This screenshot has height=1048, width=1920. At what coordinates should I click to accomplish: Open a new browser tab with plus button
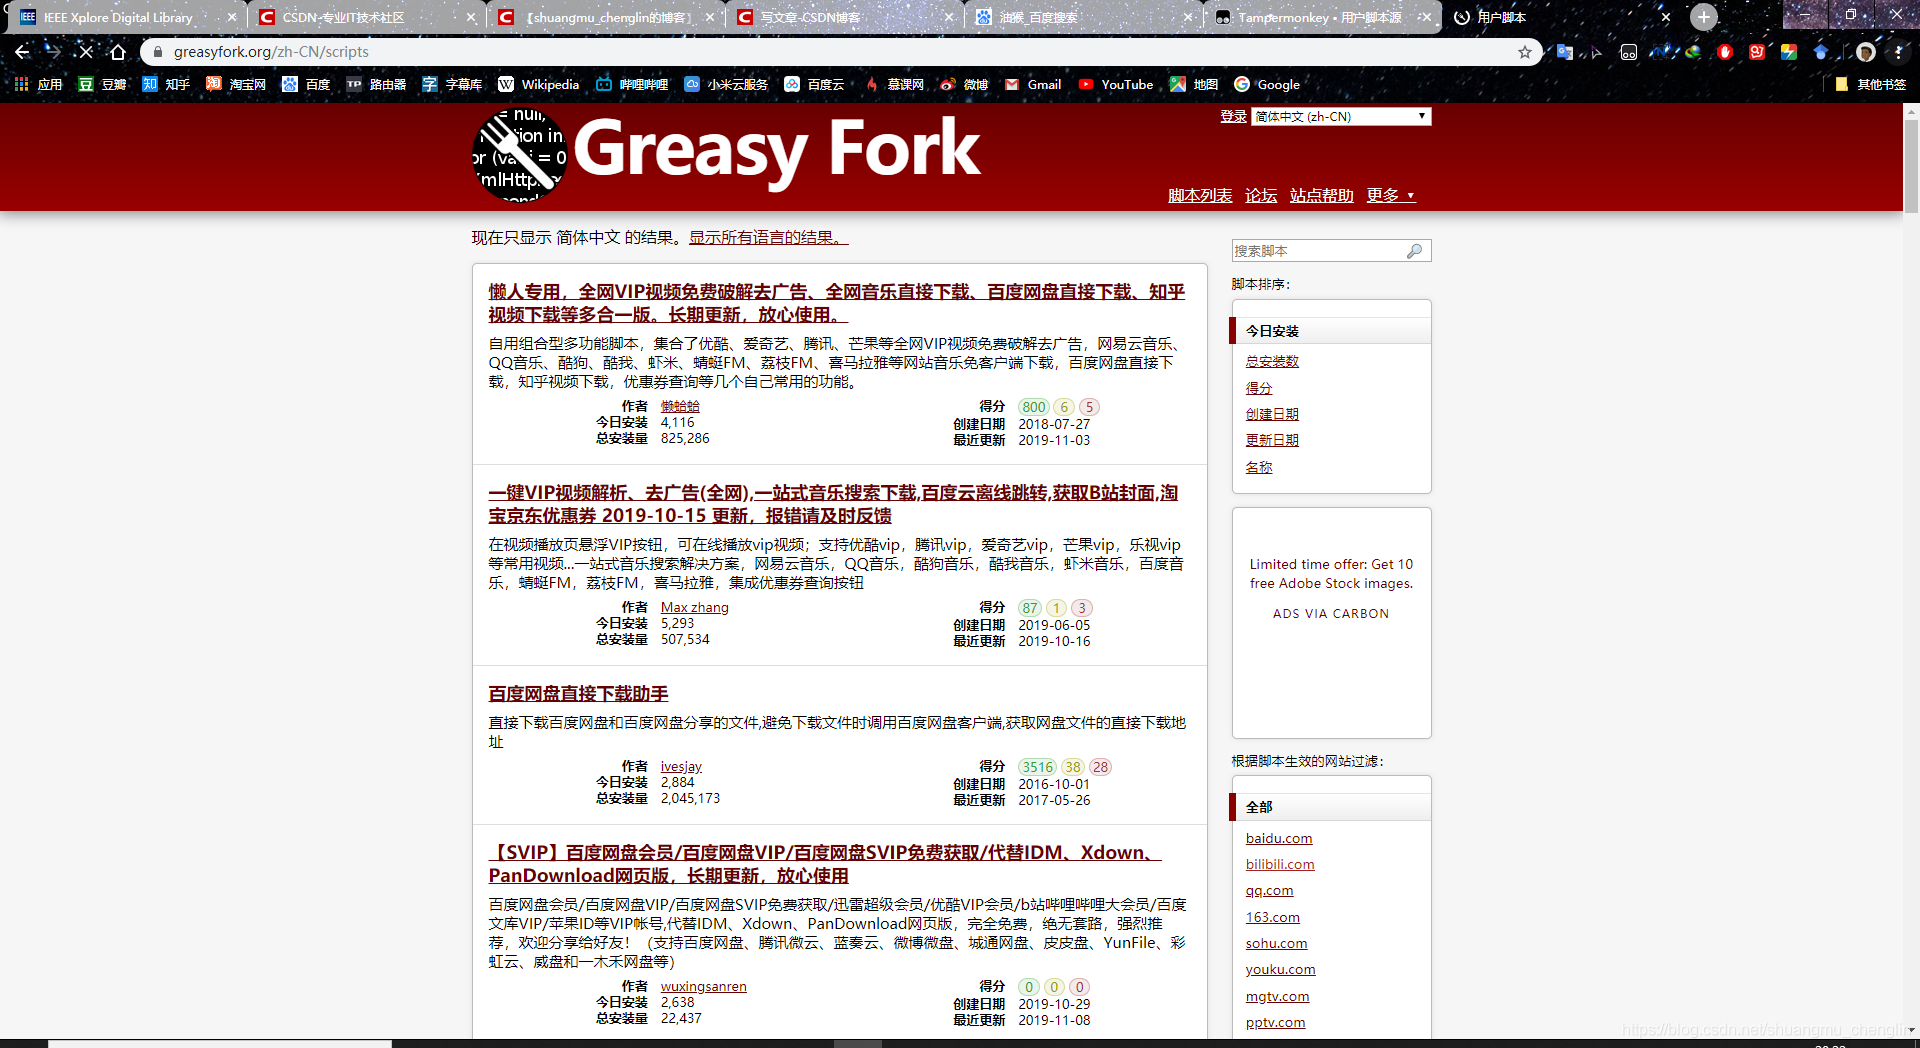point(1704,17)
